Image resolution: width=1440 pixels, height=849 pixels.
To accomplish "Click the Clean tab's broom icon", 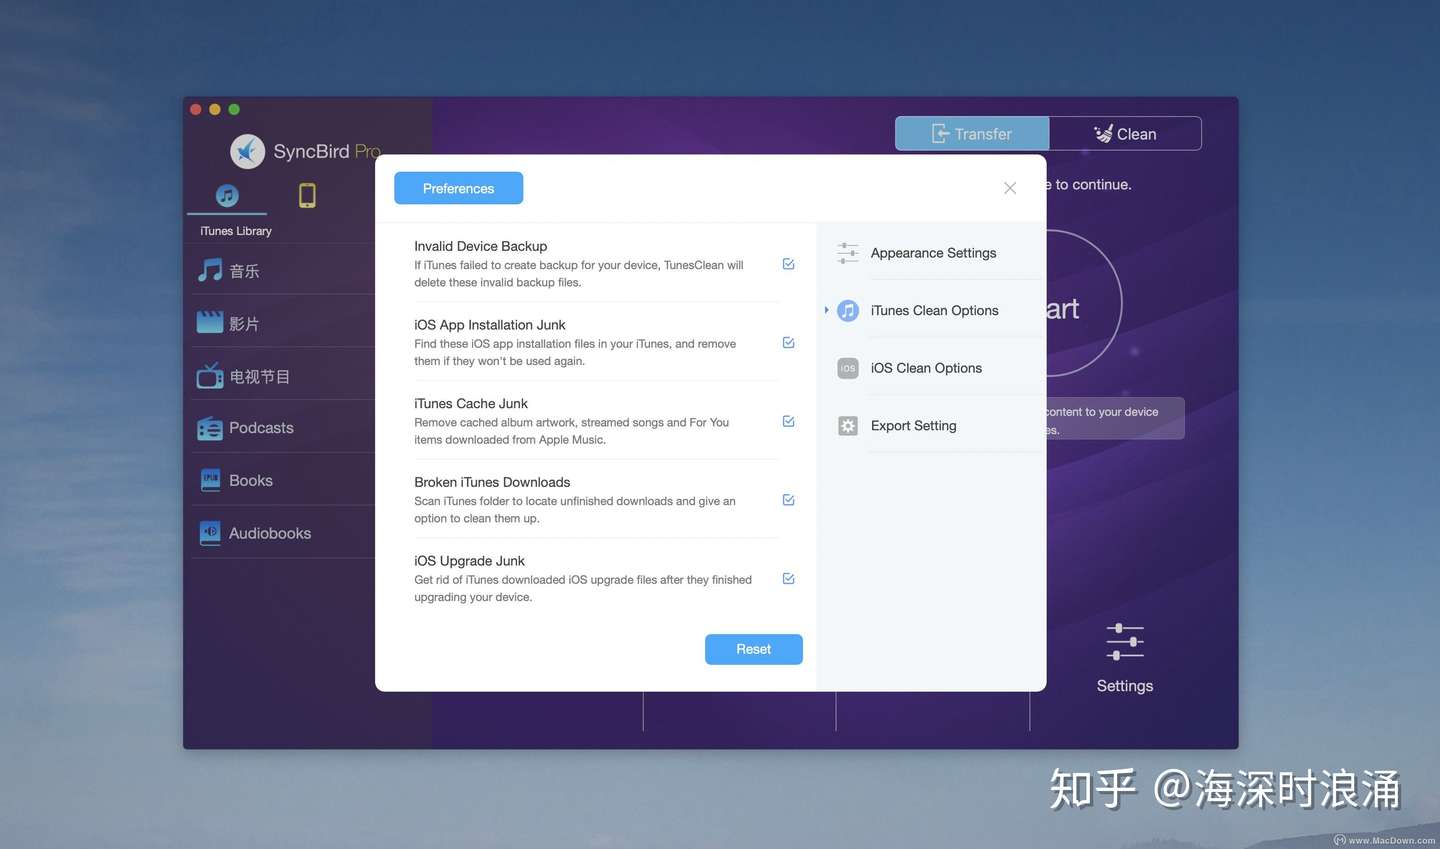I will click(x=1103, y=133).
